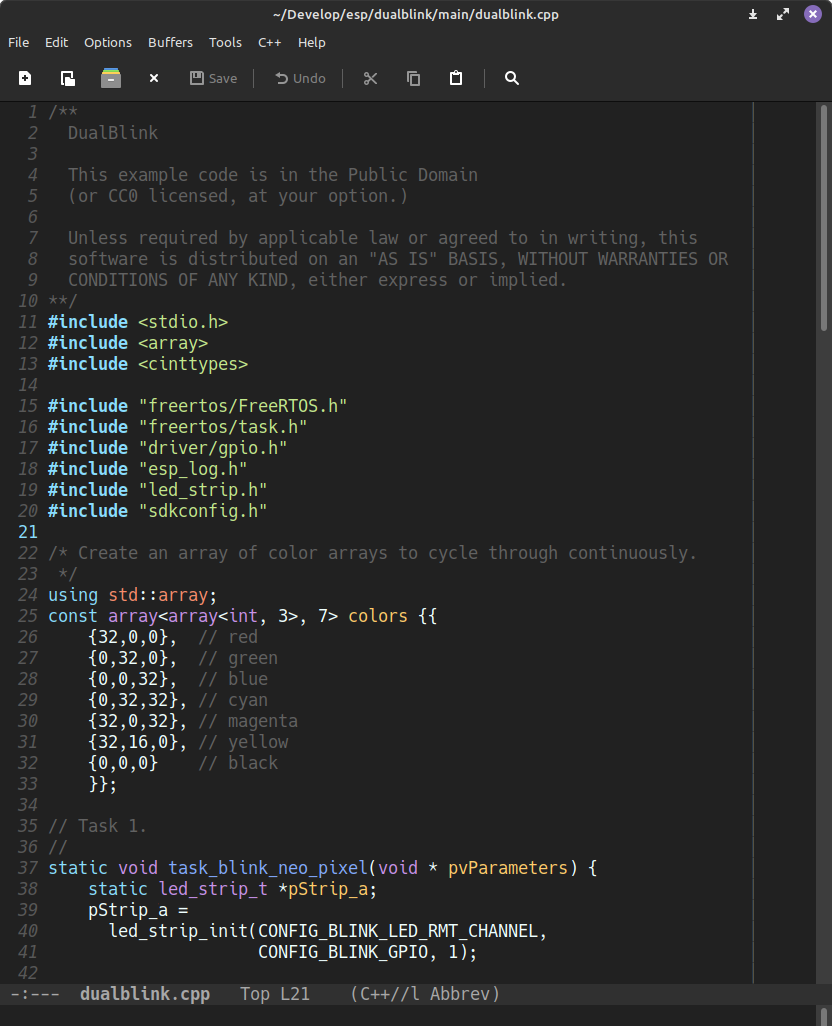Open the File menu
The height and width of the screenshot is (1026, 832).
[18, 43]
